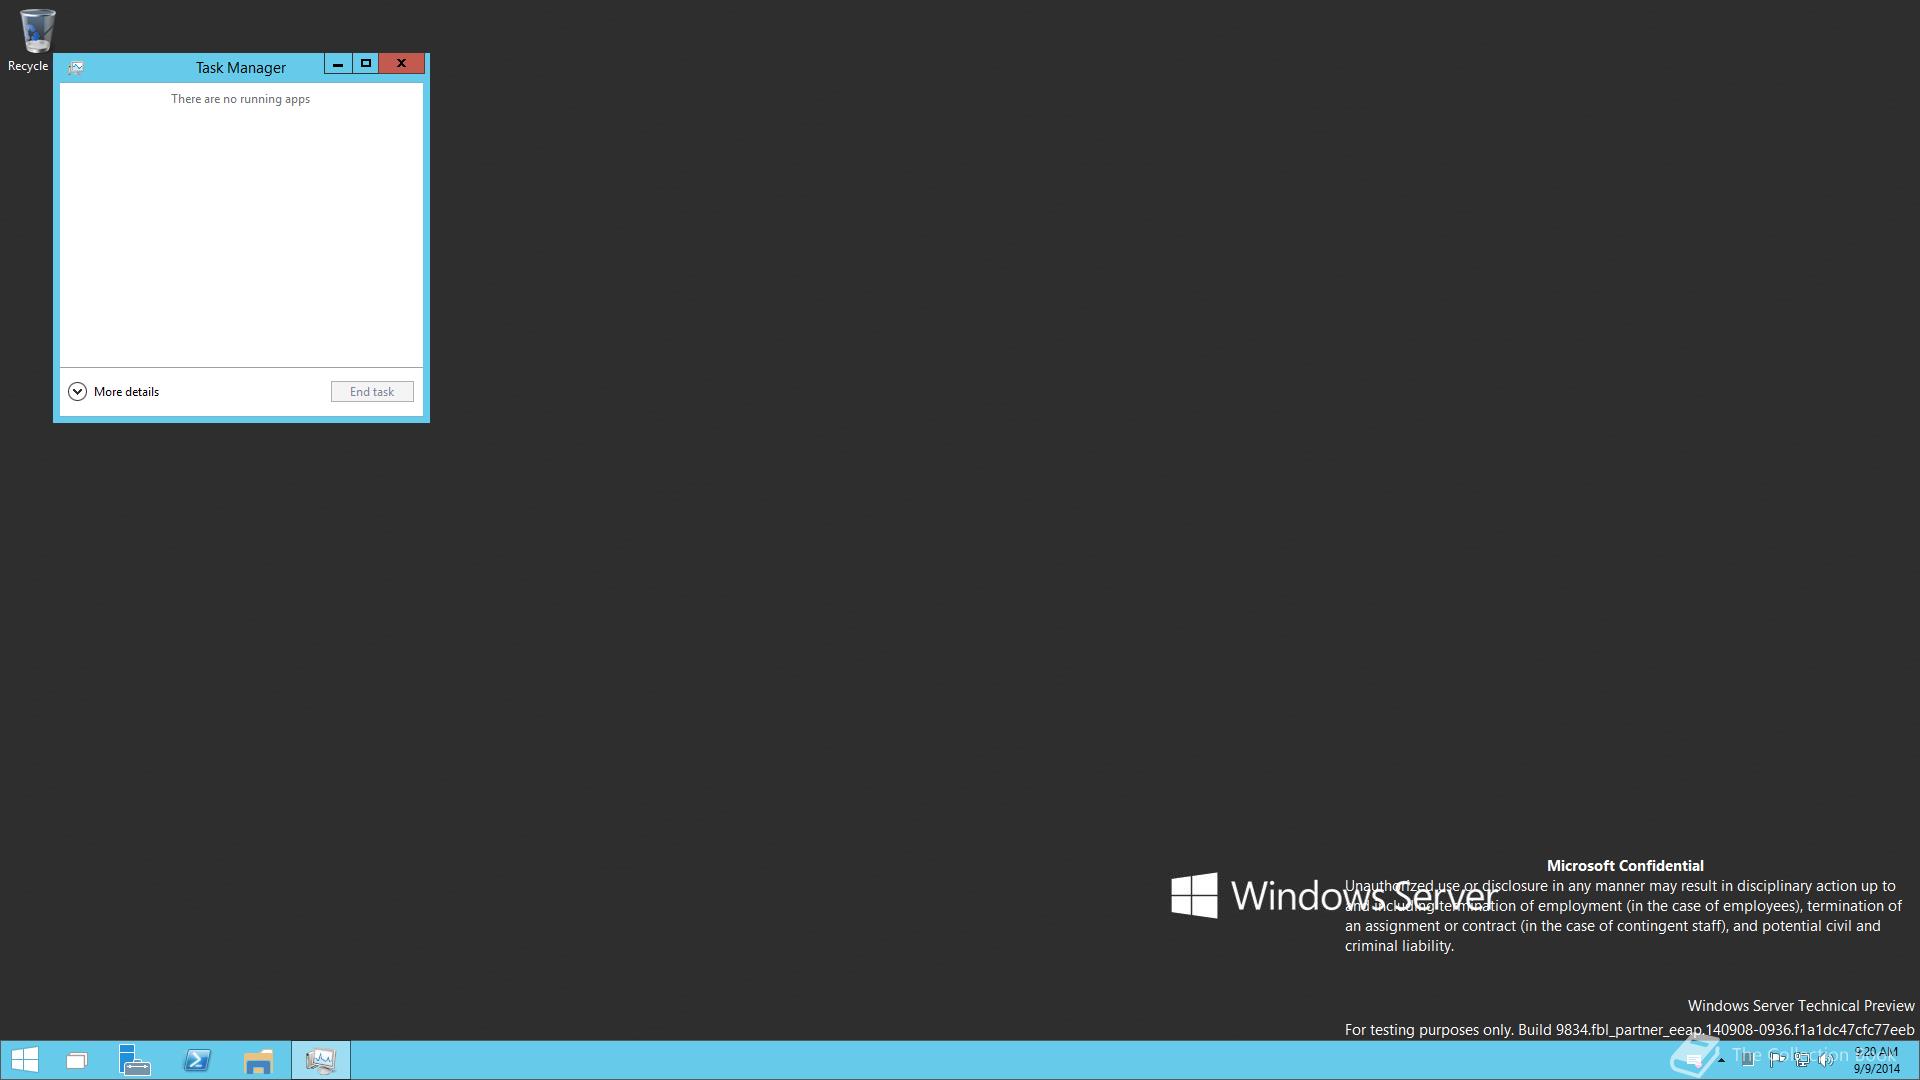1920x1080 pixels.
Task: Select the Recycle Bin desktop icon
Action: coord(35,40)
